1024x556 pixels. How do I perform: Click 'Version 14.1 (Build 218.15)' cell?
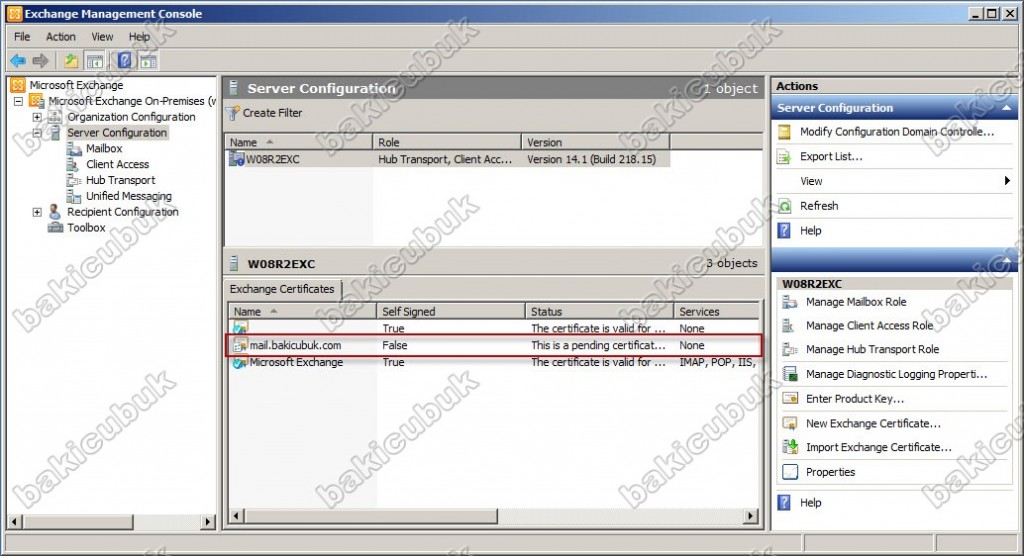(592, 159)
